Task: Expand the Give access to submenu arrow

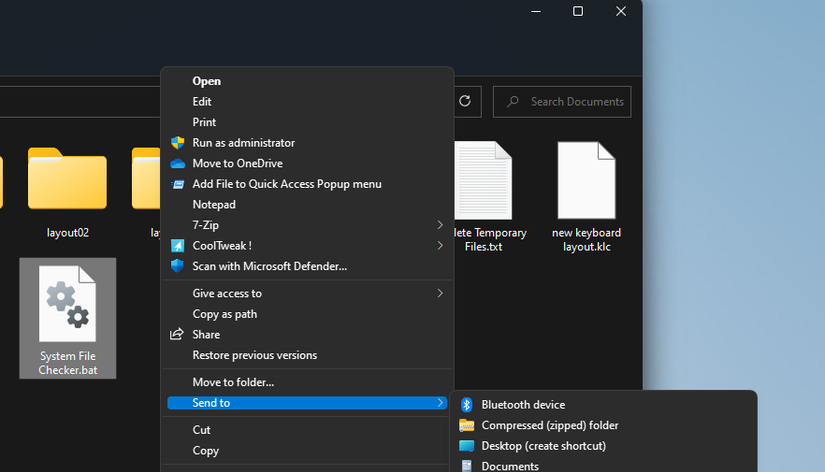Action: [440, 293]
